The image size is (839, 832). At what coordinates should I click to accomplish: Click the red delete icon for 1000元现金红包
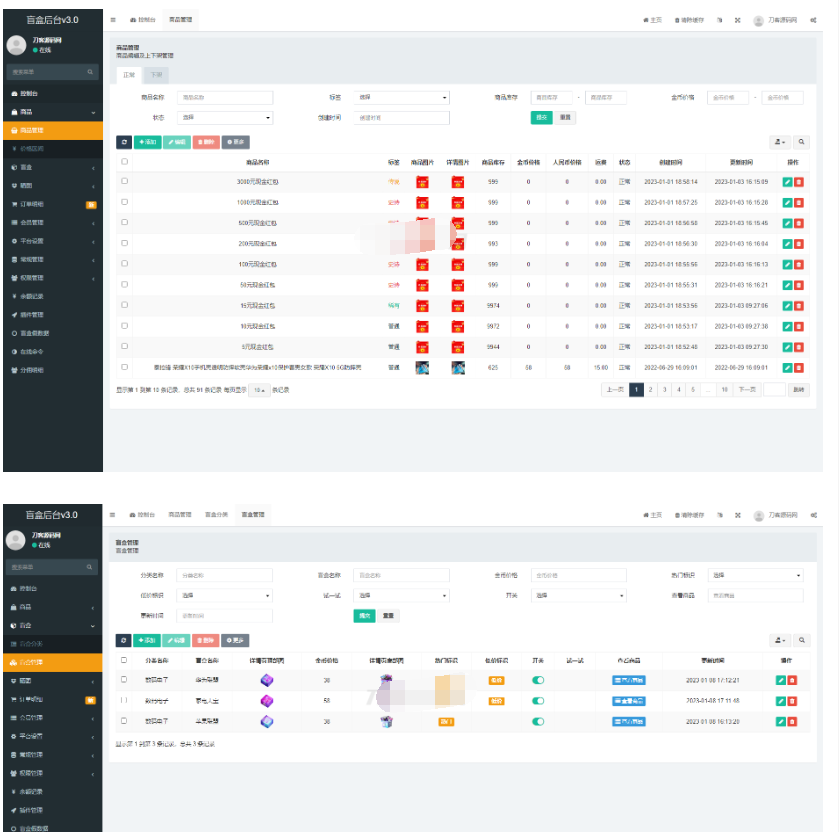[799, 202]
